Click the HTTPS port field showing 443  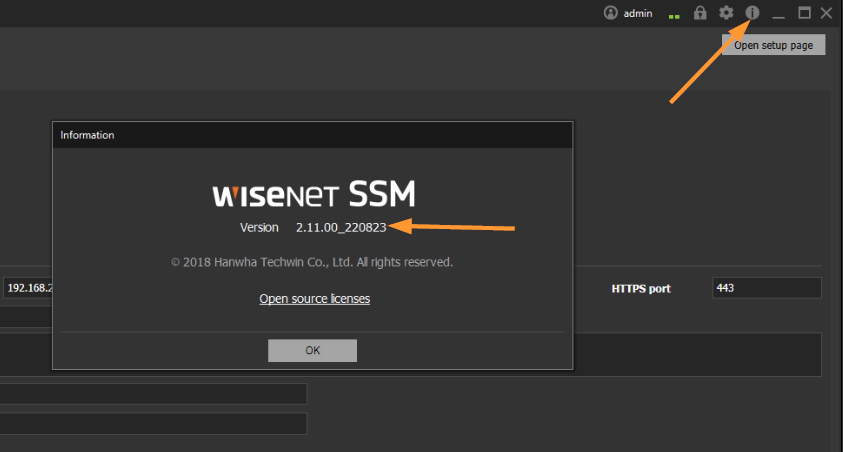coord(767,288)
